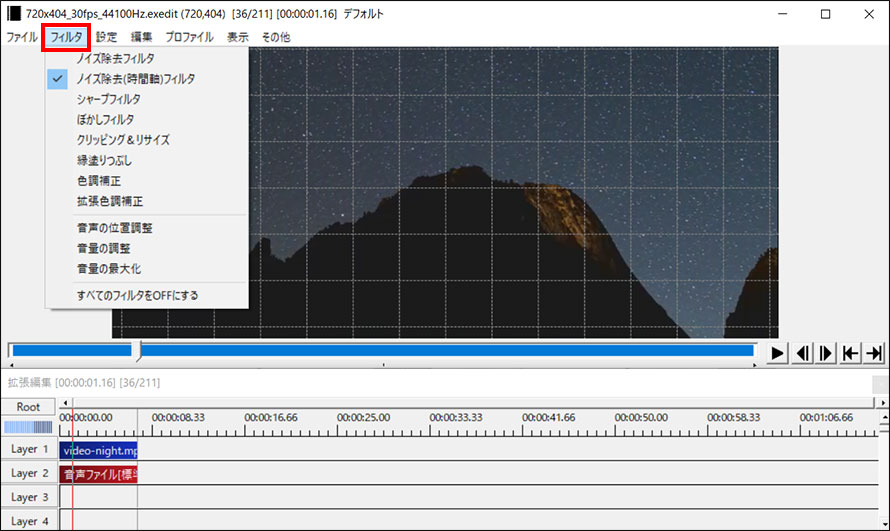Step forward one frame
Screen dimensions: 890x531
[826, 353]
